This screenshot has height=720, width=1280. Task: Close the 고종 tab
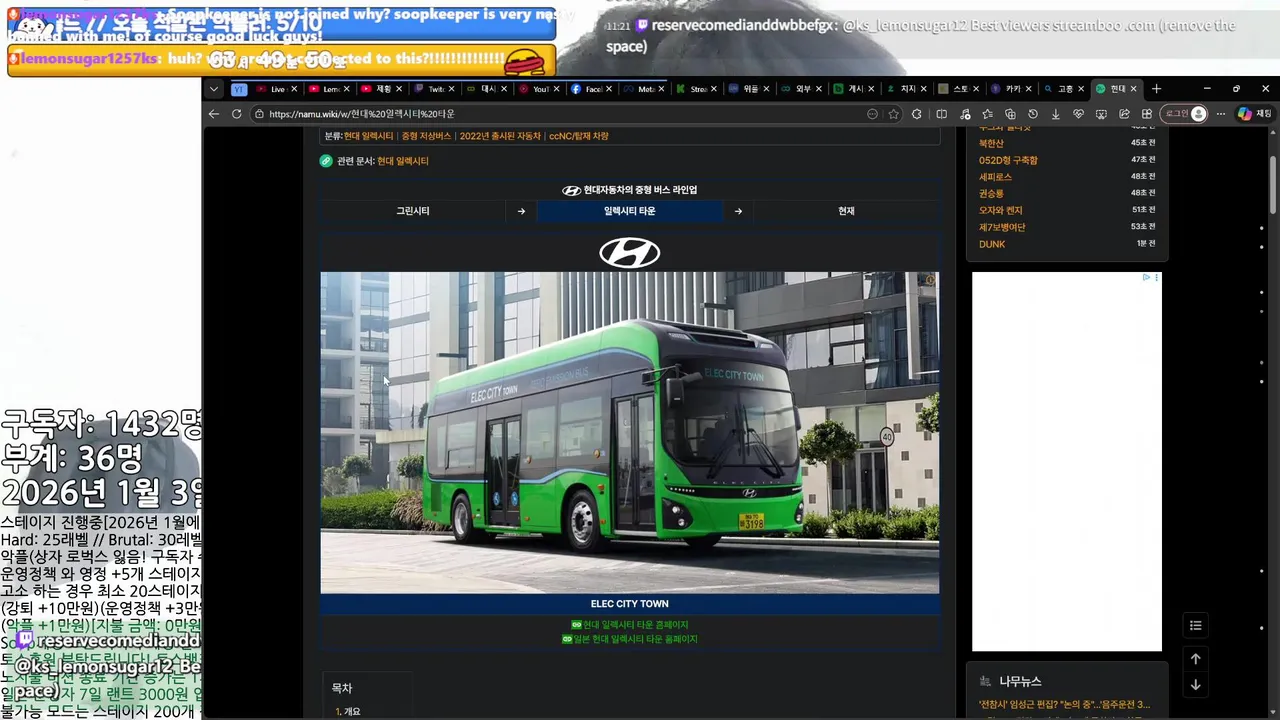point(1080,89)
